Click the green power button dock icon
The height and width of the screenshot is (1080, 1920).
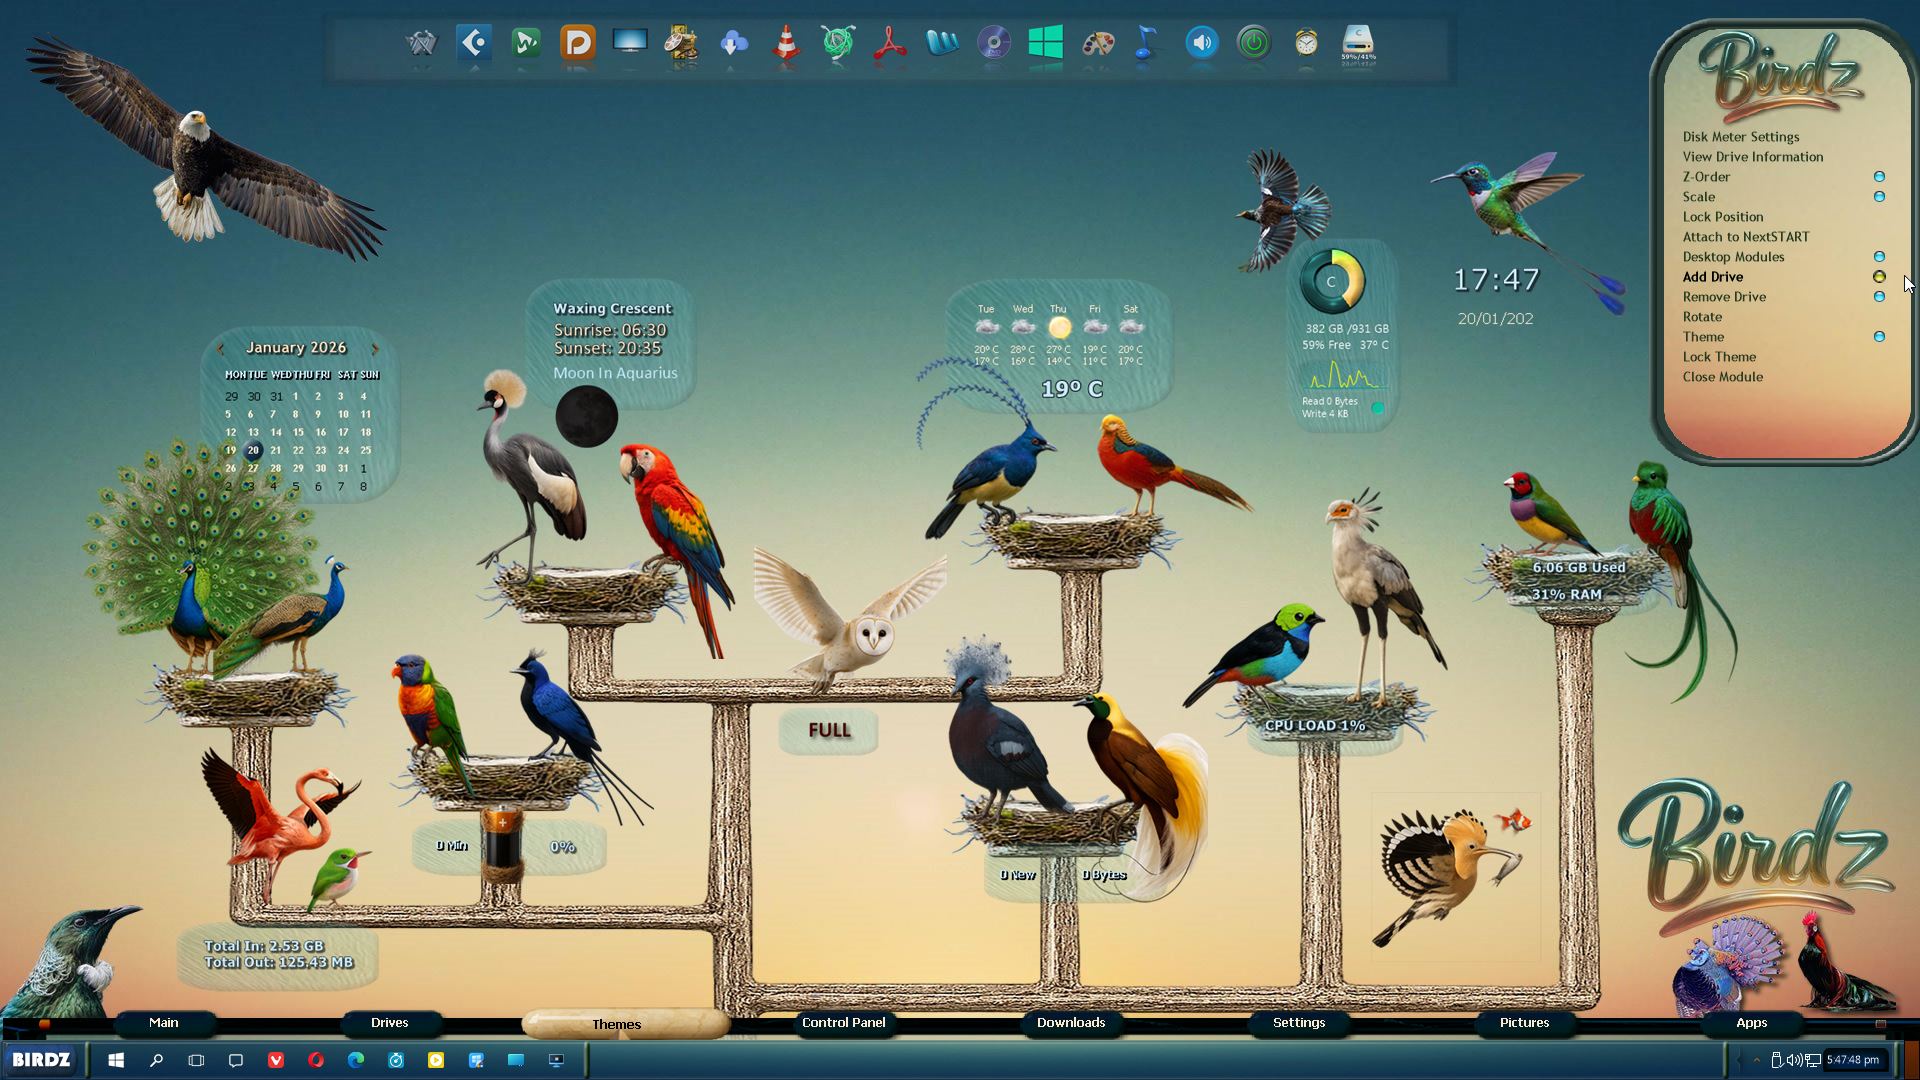1254,43
